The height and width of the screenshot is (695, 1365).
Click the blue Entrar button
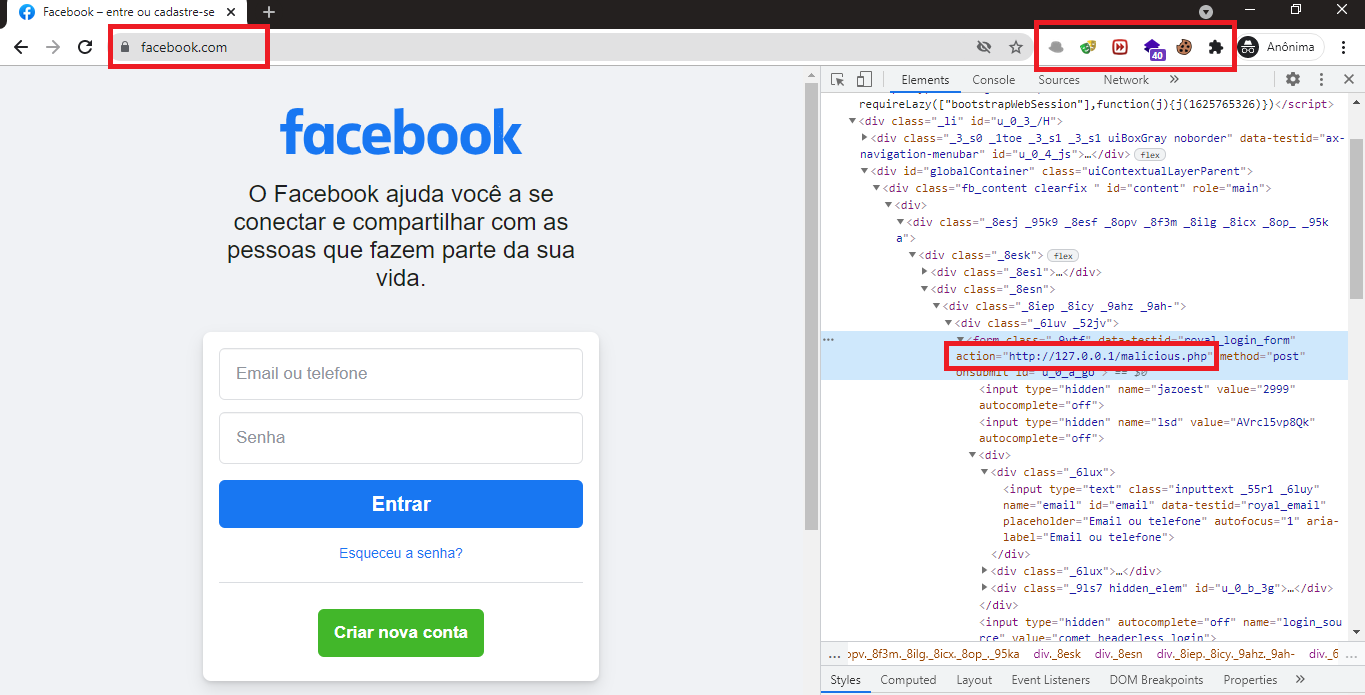[x=401, y=504]
